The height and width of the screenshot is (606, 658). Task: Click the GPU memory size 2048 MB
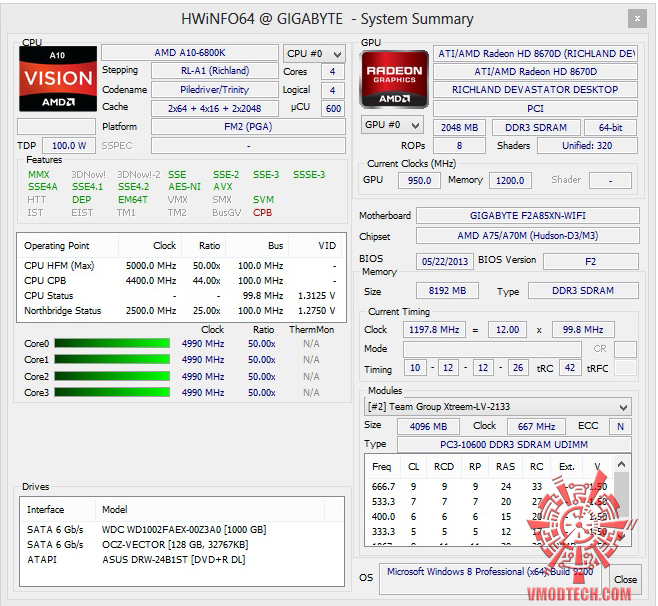[x=460, y=128]
